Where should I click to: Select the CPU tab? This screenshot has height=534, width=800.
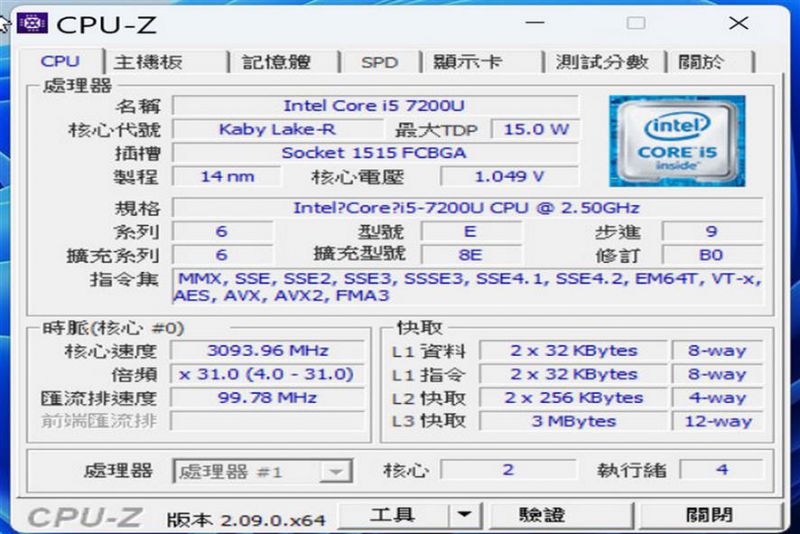60,61
